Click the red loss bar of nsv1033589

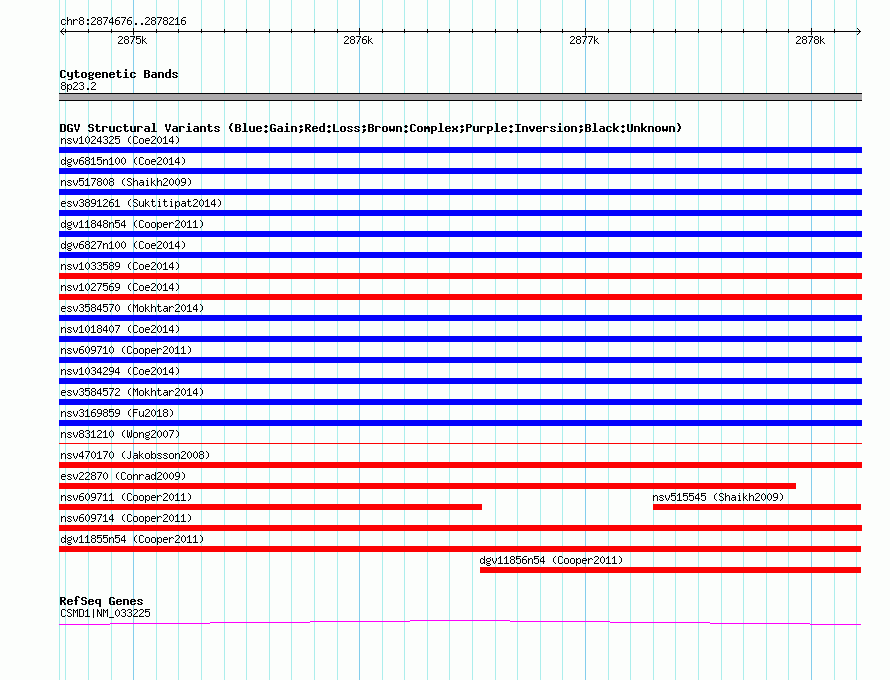point(460,276)
